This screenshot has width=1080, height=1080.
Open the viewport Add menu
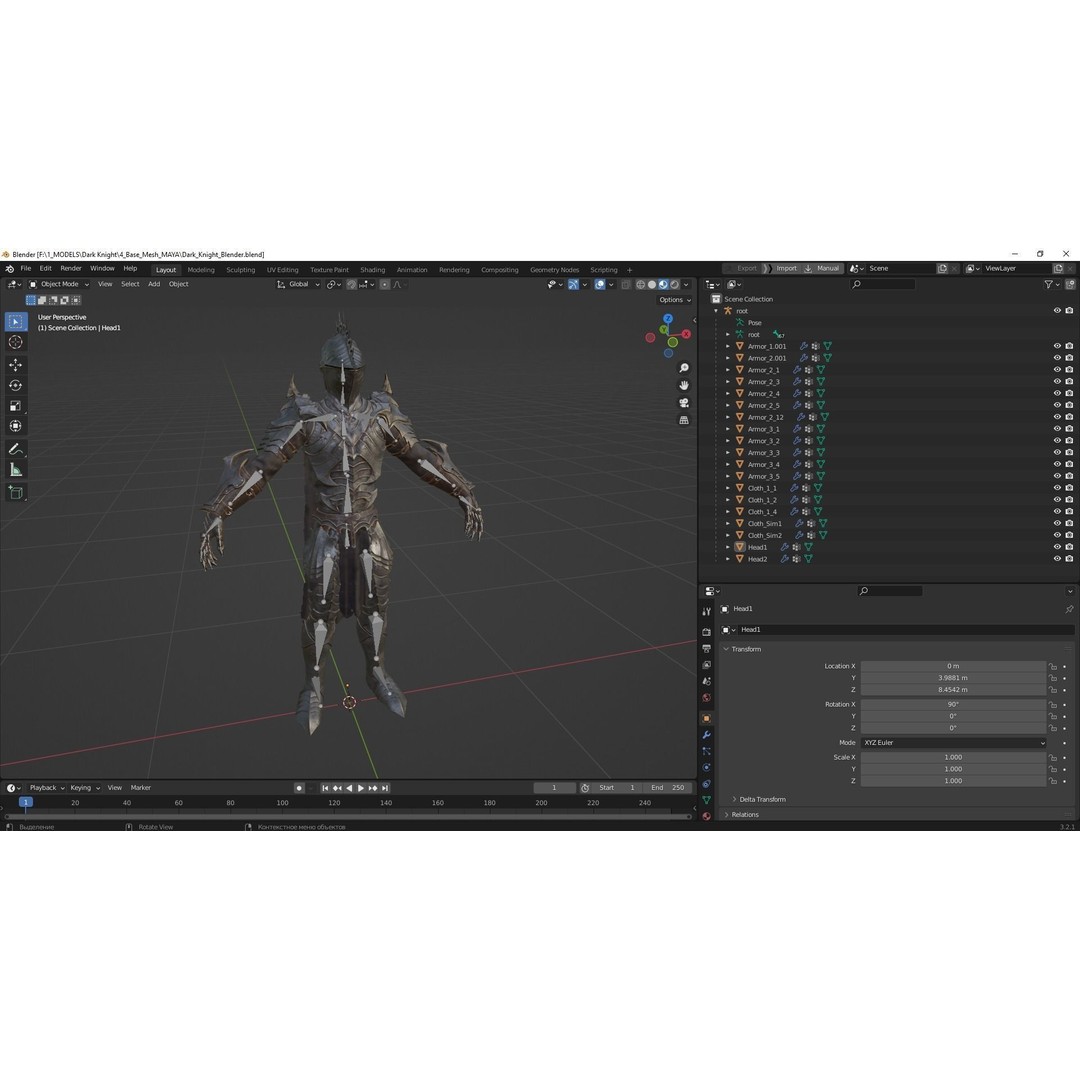154,284
